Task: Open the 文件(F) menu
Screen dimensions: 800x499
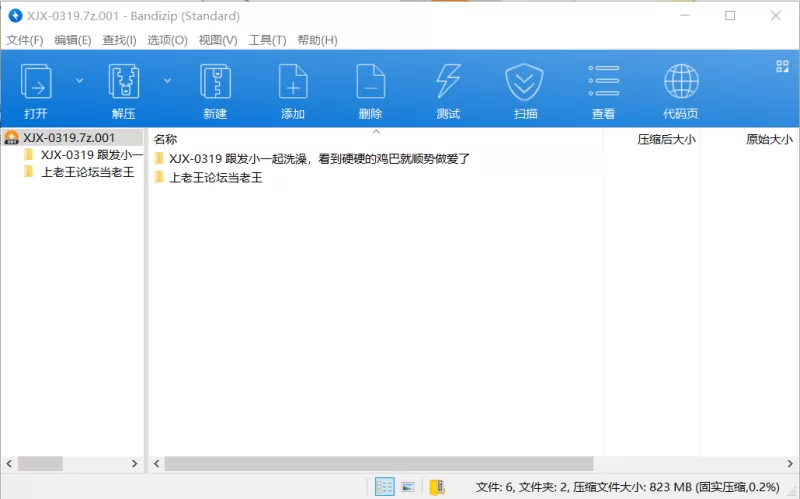Action: [x=25, y=40]
